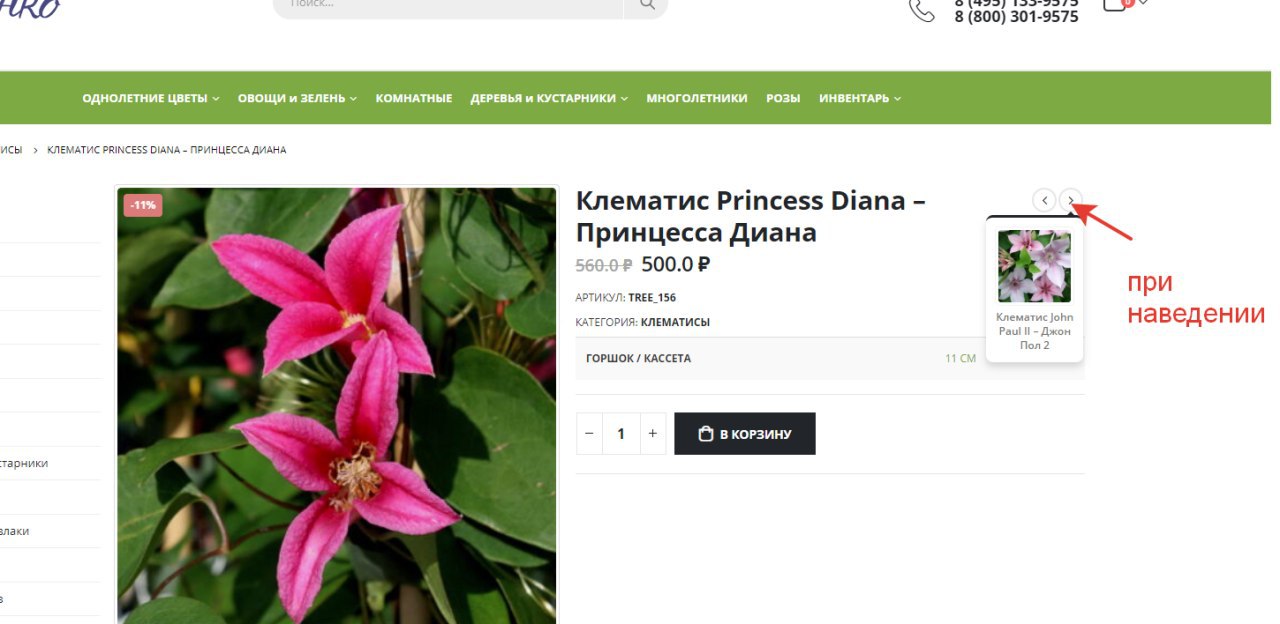The height and width of the screenshot is (624, 1280).
Task: Click the quantity input field
Action: 621,434
